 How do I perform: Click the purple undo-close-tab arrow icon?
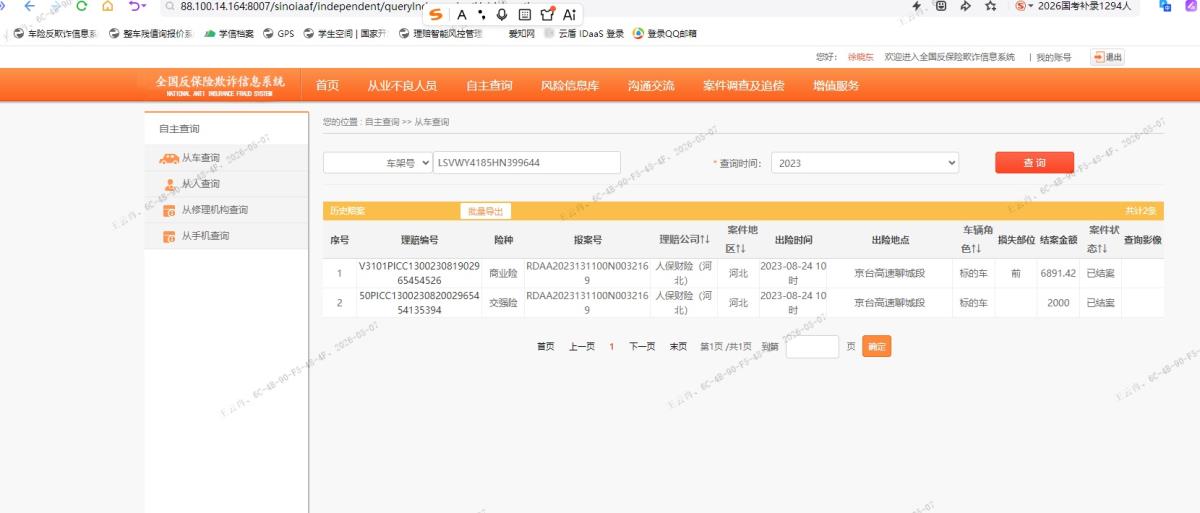pyautogui.click(x=136, y=6)
